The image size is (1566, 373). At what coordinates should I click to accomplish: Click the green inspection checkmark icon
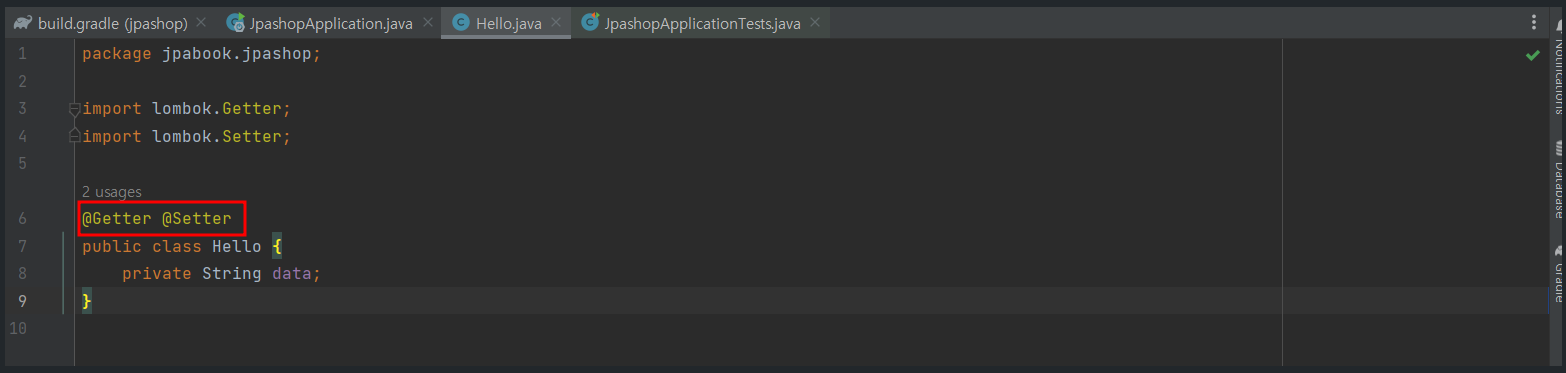coord(1532,55)
